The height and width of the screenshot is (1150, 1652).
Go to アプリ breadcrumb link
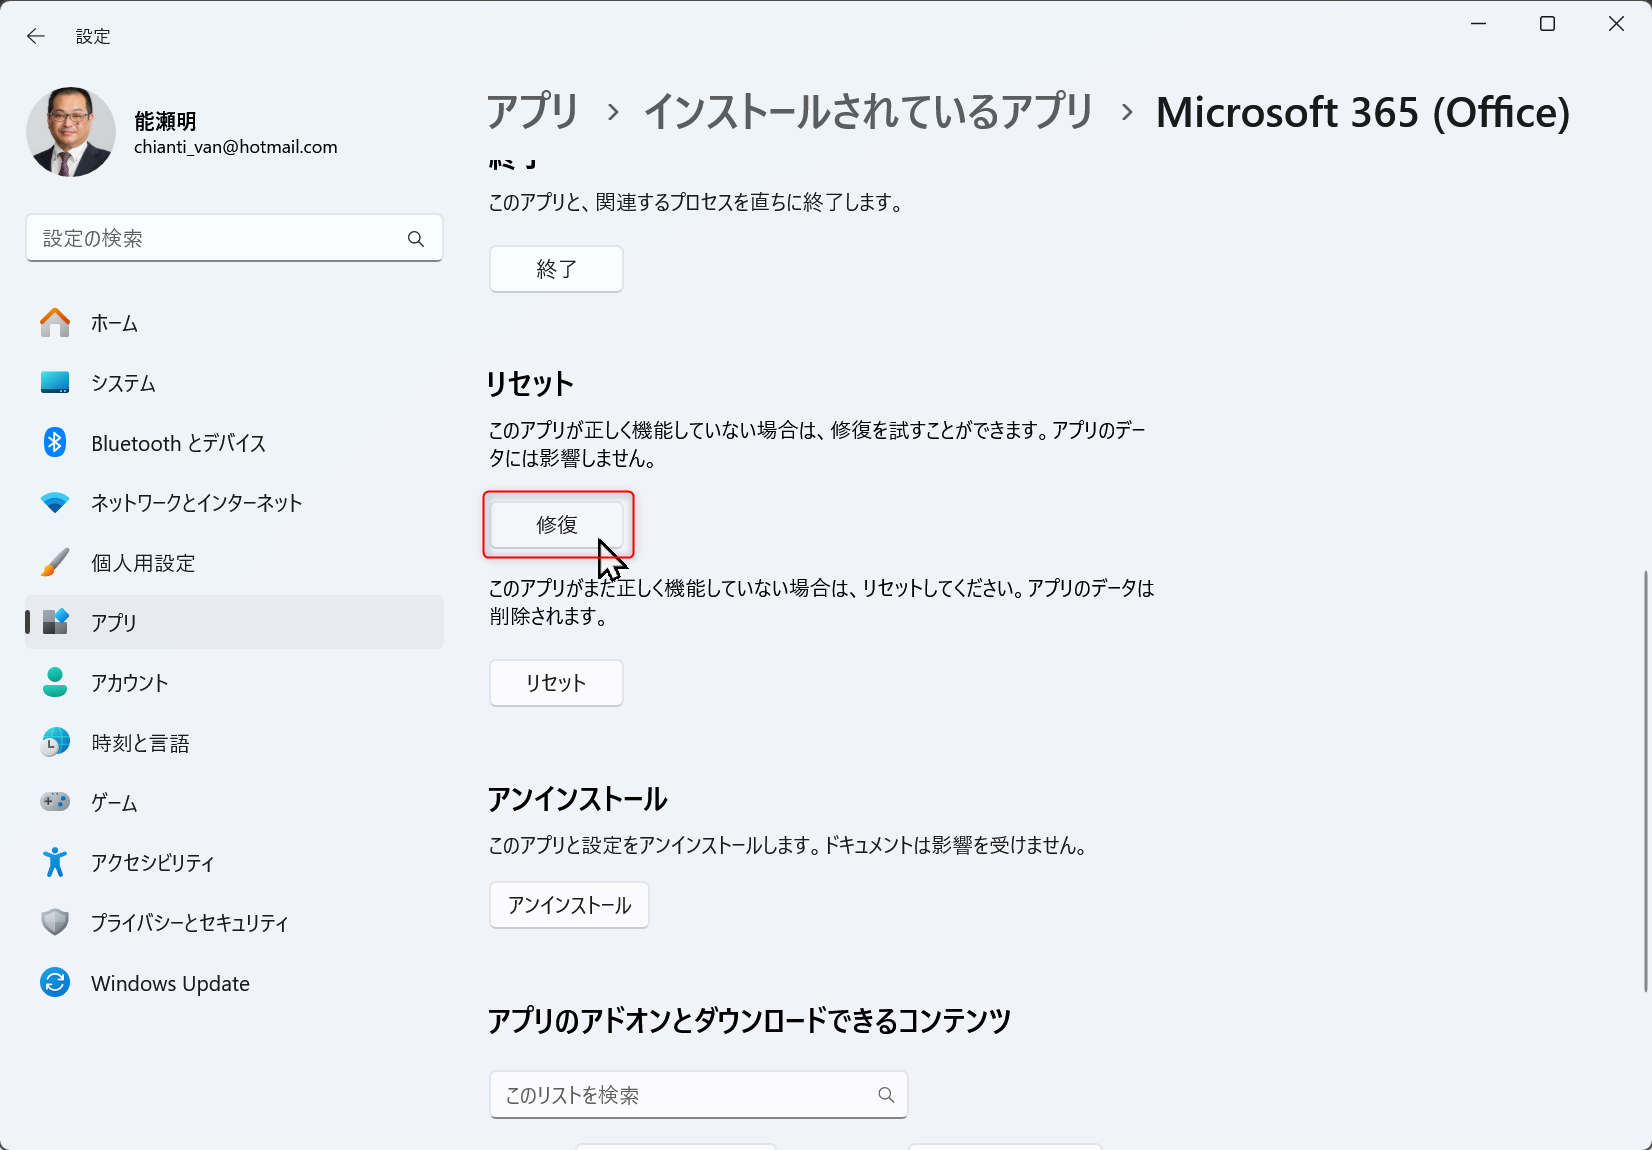533,112
